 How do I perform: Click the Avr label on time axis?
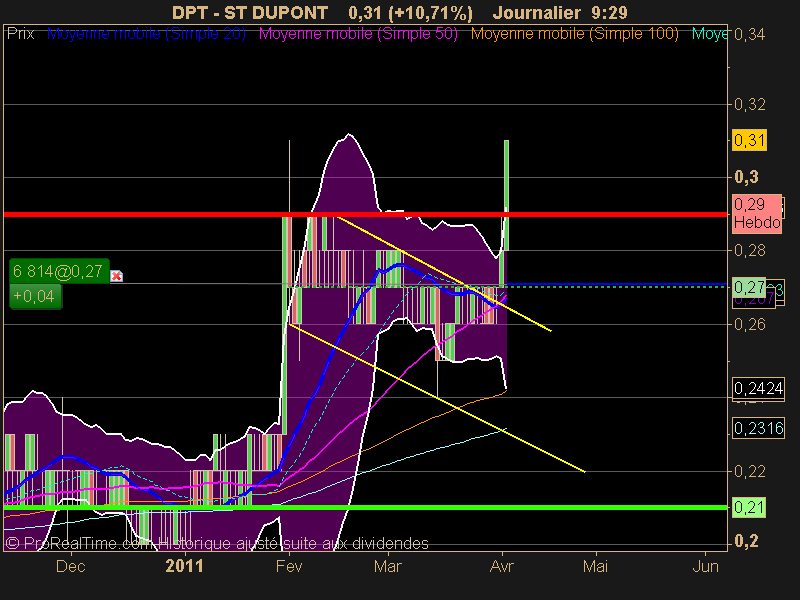tap(502, 566)
